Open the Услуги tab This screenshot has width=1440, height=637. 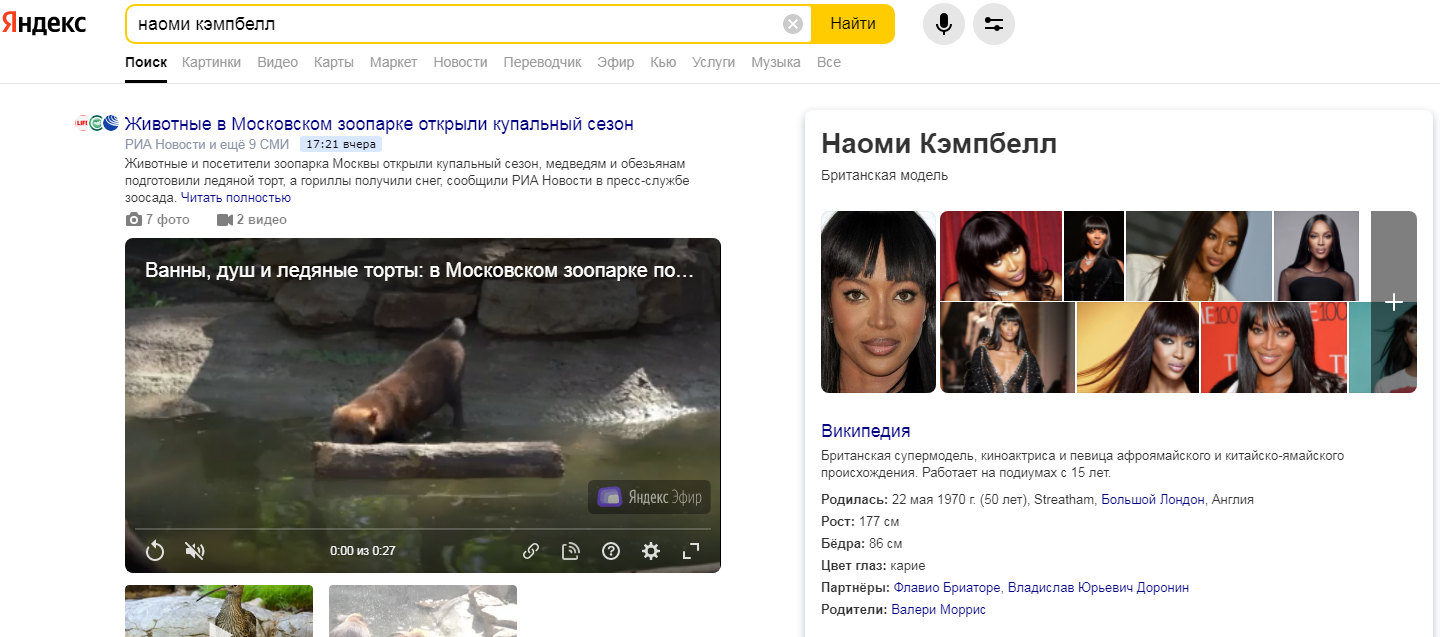pos(714,62)
